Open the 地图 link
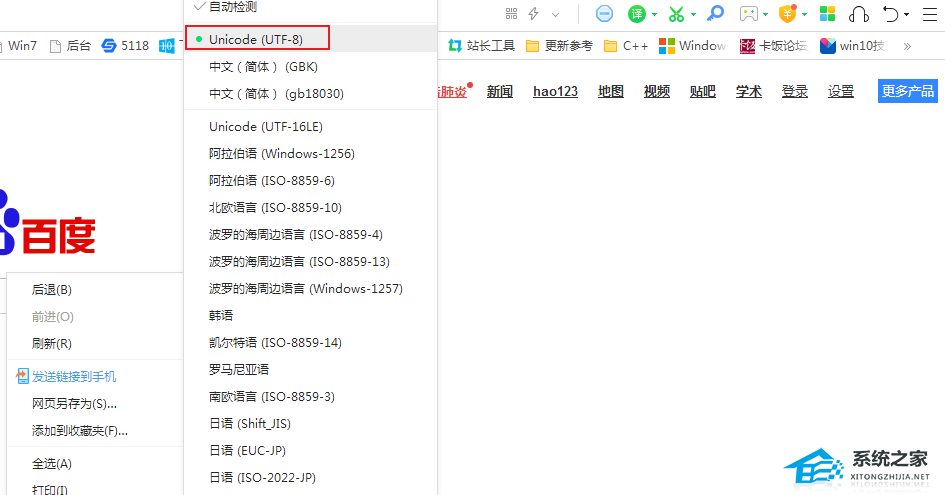 point(611,92)
